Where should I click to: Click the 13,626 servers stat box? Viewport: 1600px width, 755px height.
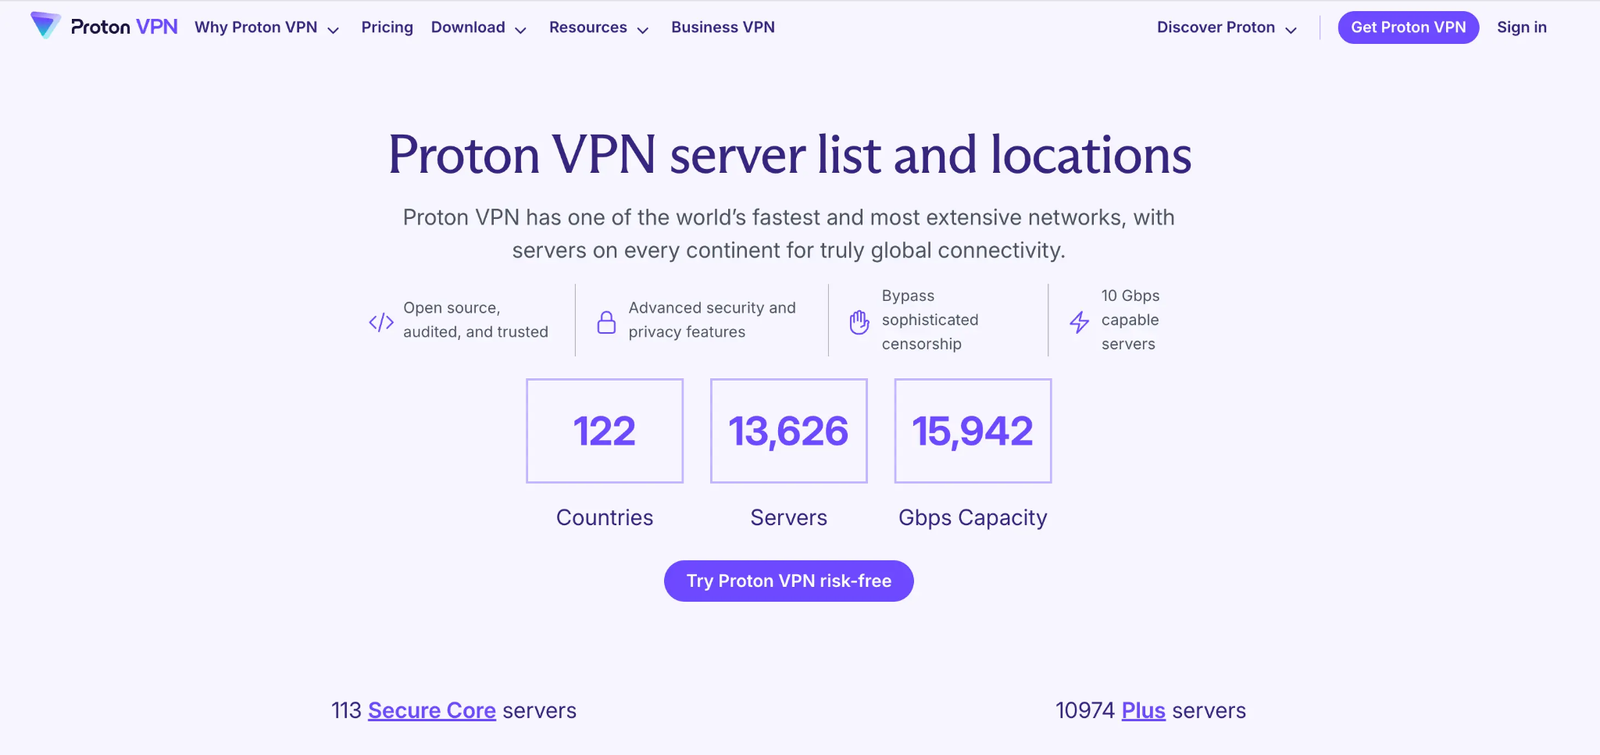point(789,431)
